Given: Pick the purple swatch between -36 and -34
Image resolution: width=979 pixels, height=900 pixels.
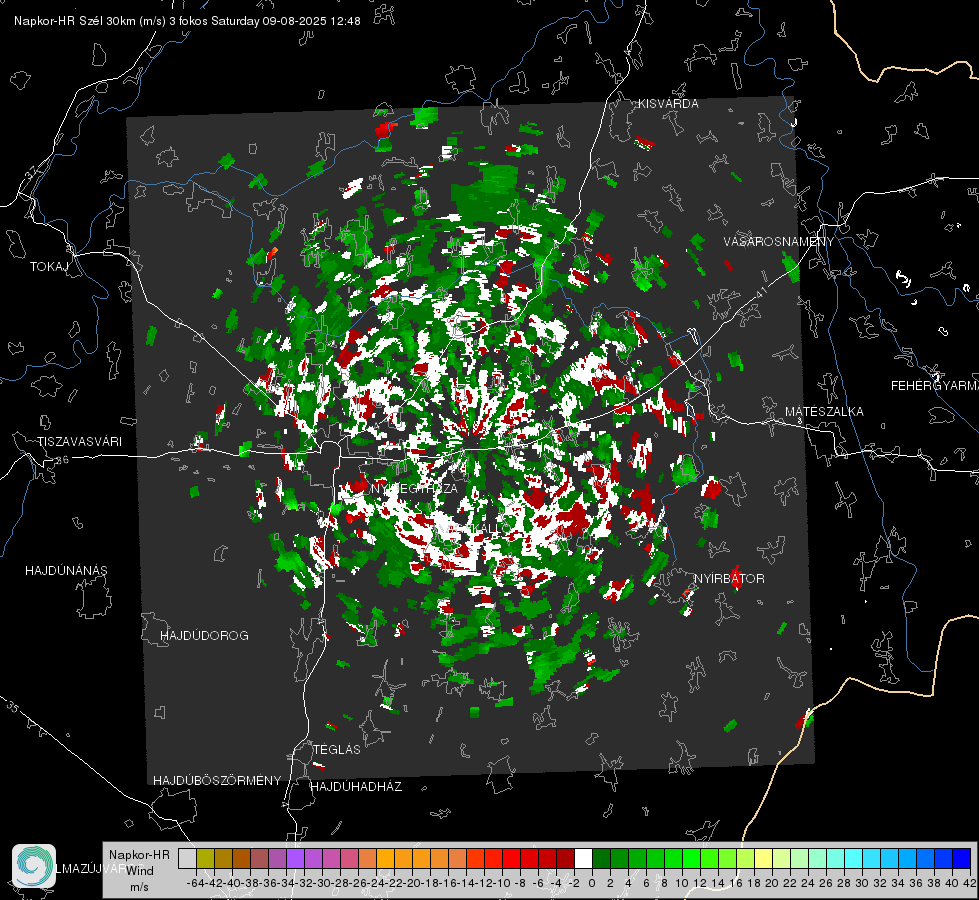Looking at the screenshot, I should 277,858.
